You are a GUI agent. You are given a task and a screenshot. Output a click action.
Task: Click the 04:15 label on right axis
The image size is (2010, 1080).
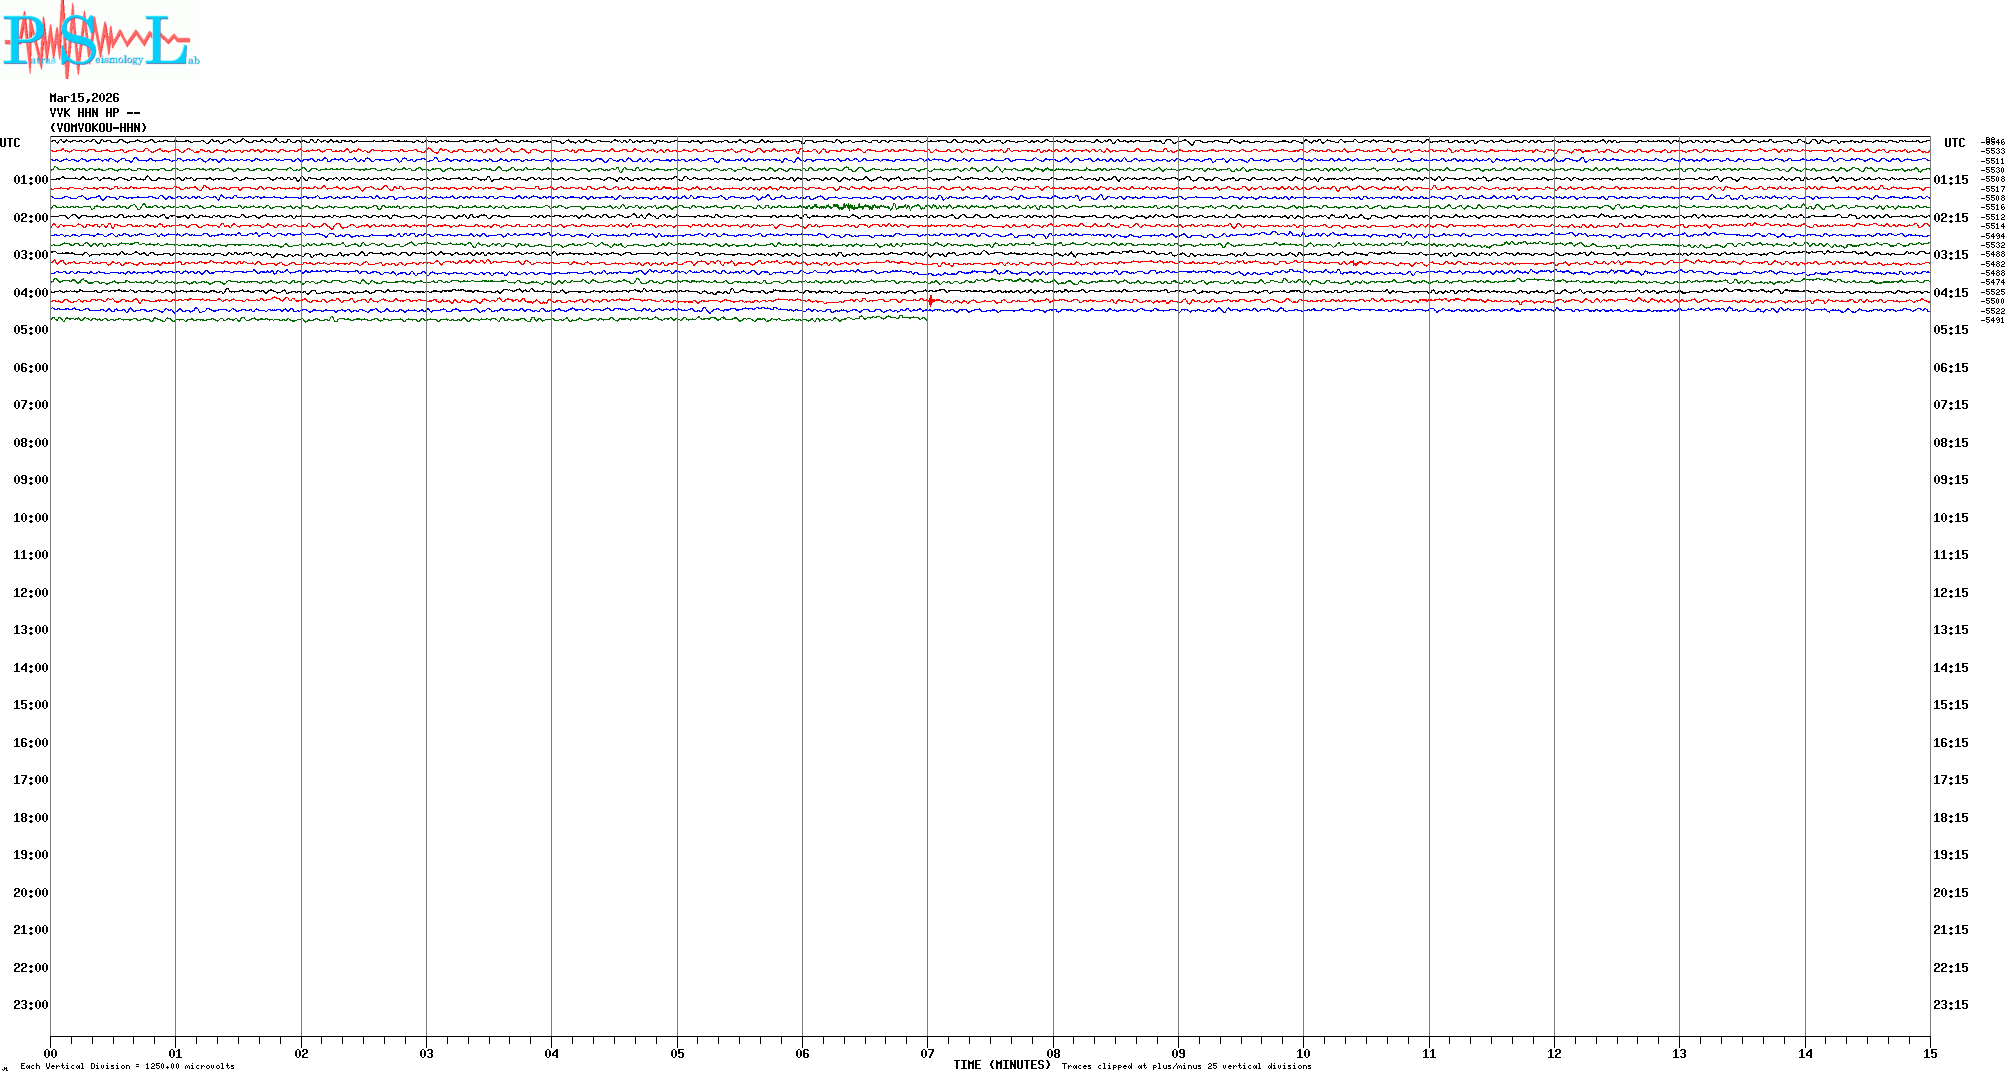coord(1950,293)
